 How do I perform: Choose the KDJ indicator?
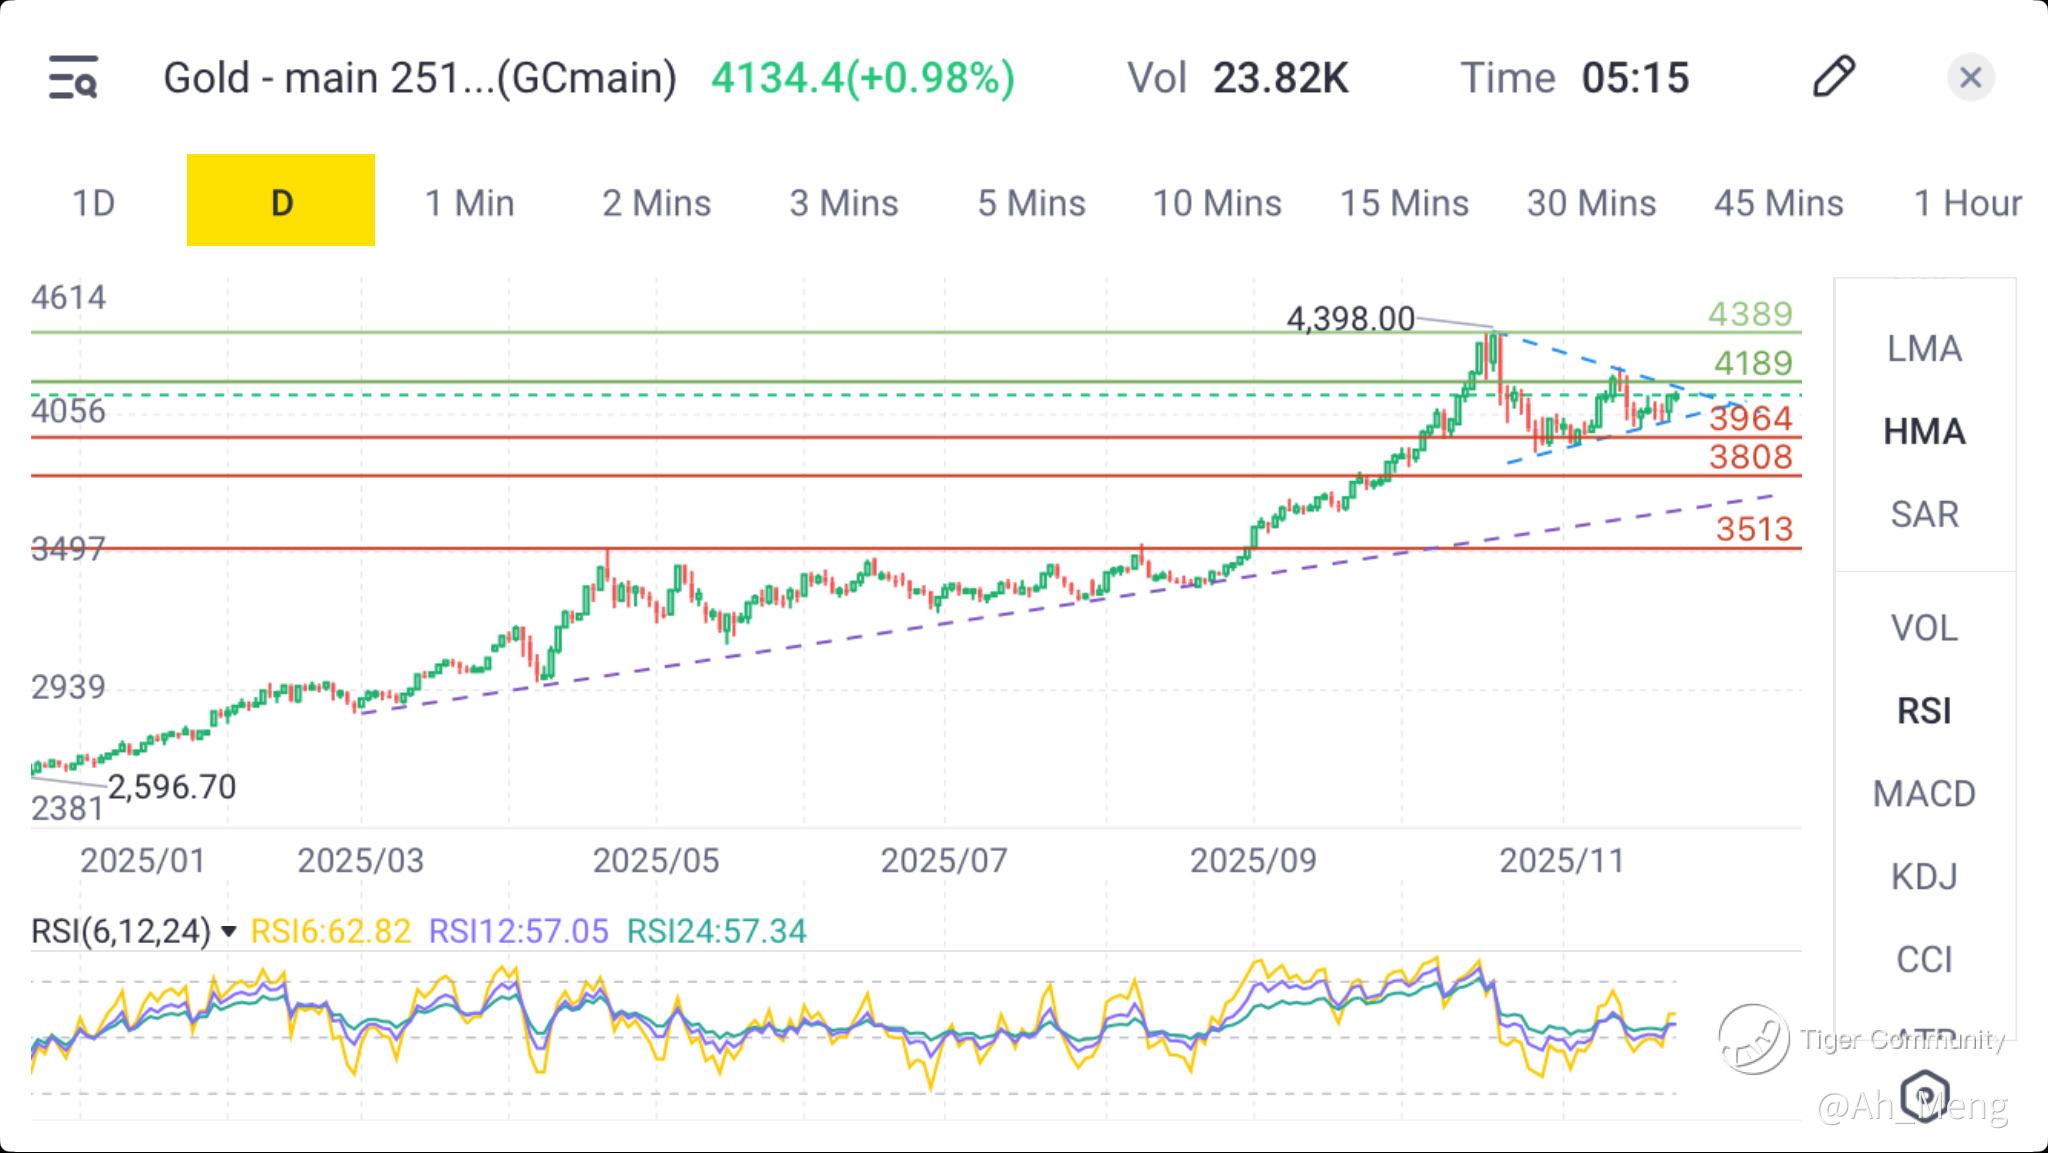click(x=1924, y=877)
